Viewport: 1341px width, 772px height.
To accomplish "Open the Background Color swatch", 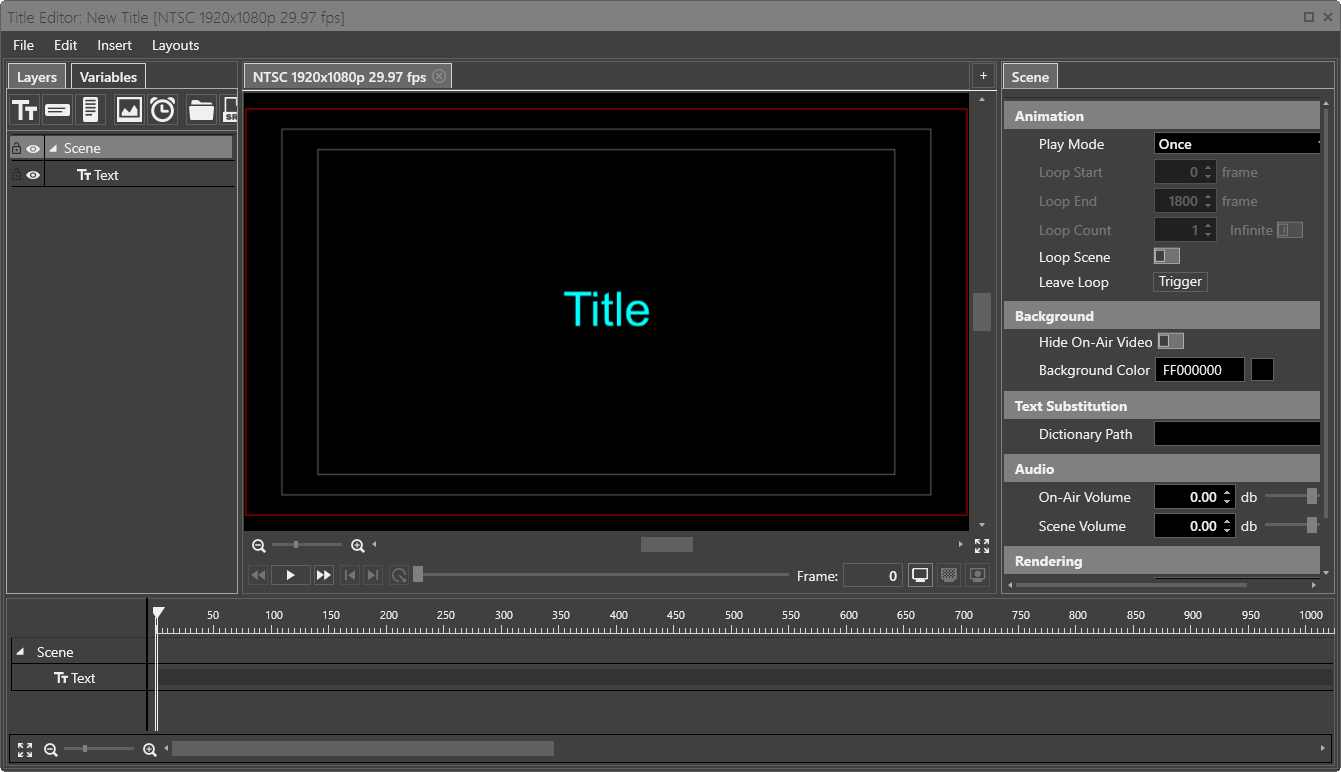I will [x=1262, y=370].
